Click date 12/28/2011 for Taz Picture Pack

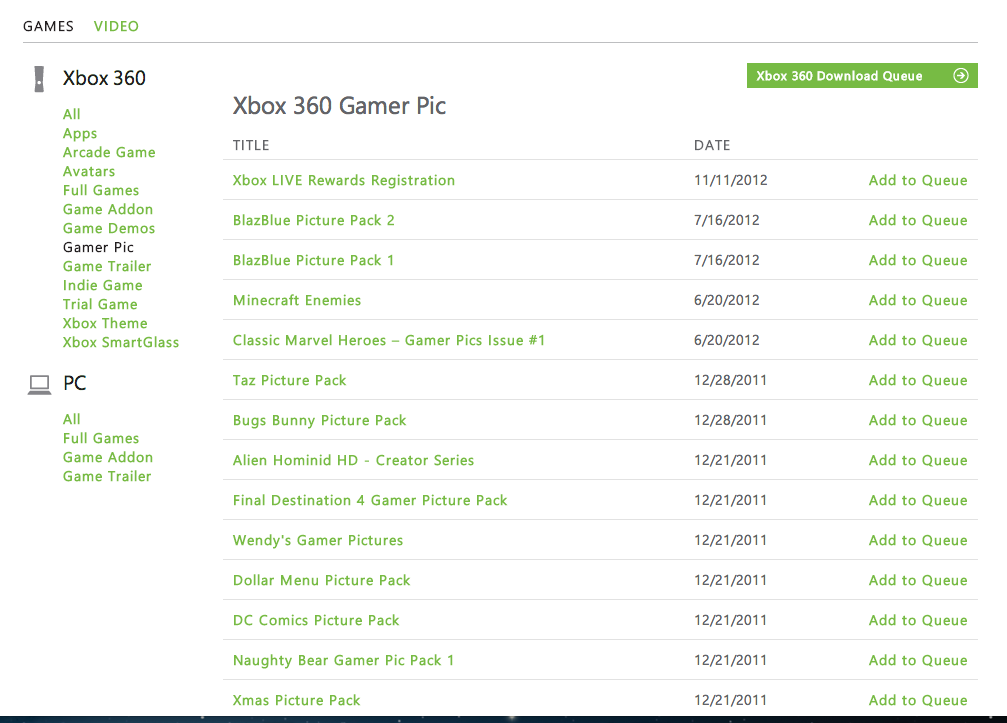[730, 380]
